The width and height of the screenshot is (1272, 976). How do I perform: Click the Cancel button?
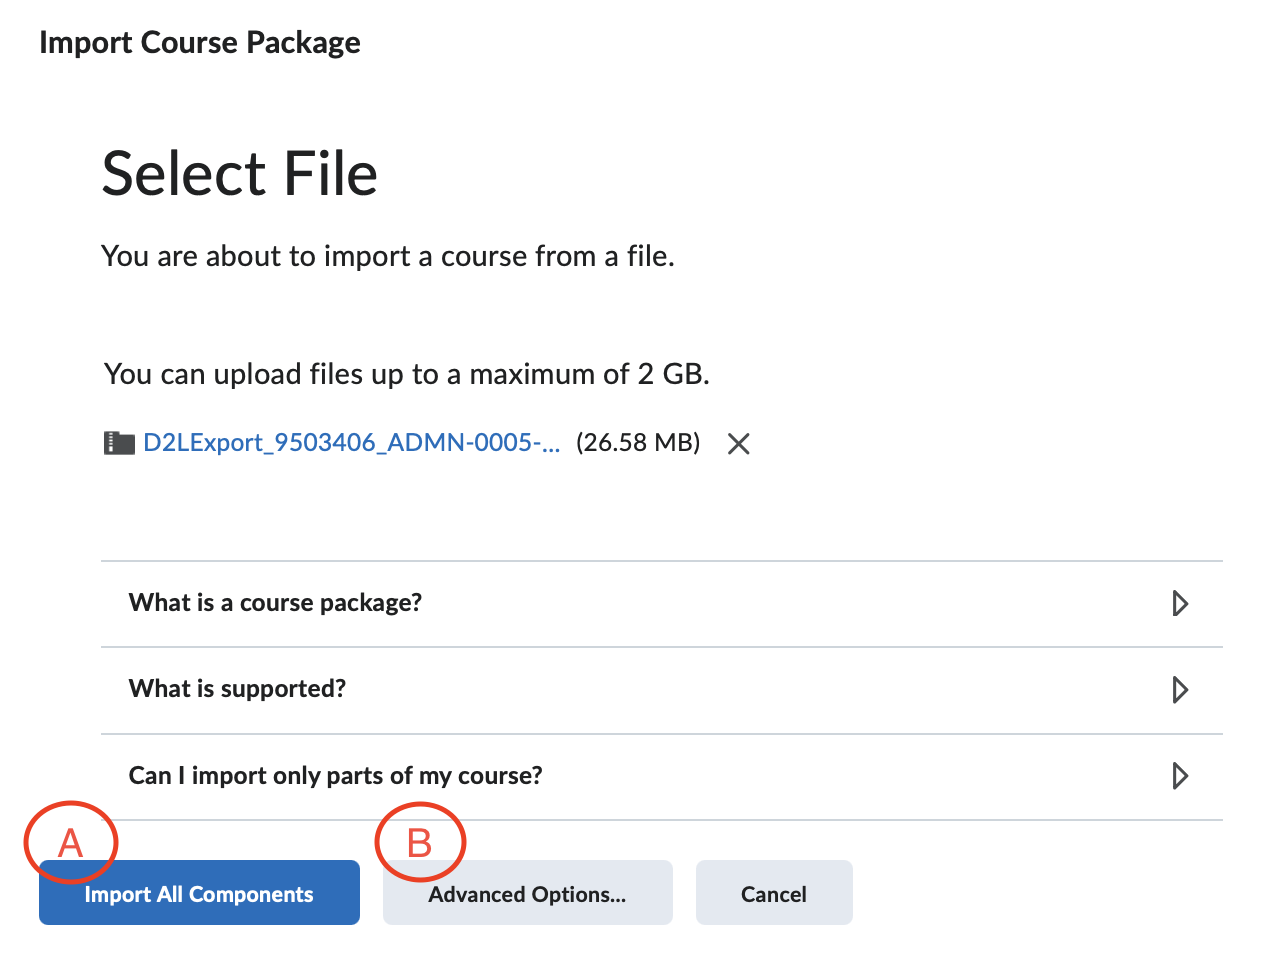coord(774,893)
